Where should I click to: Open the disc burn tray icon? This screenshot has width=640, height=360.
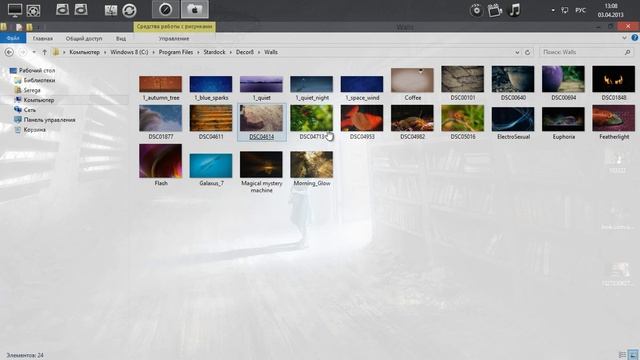pyautogui.click(x=476, y=10)
